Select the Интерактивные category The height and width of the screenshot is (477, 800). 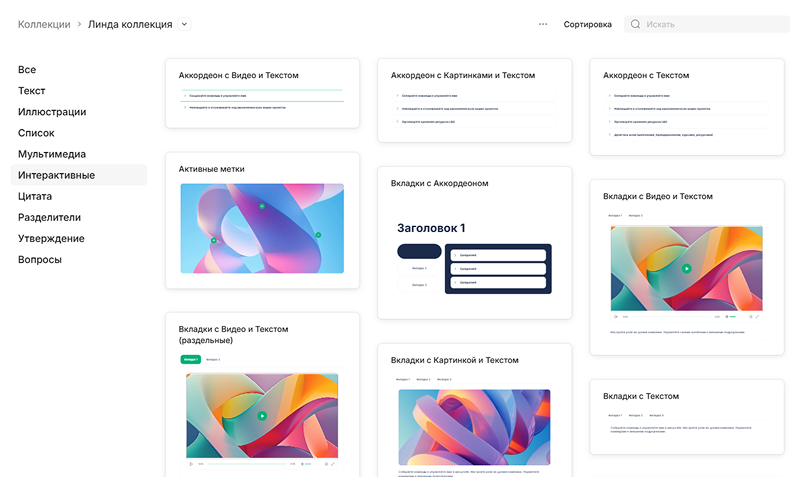(x=56, y=175)
